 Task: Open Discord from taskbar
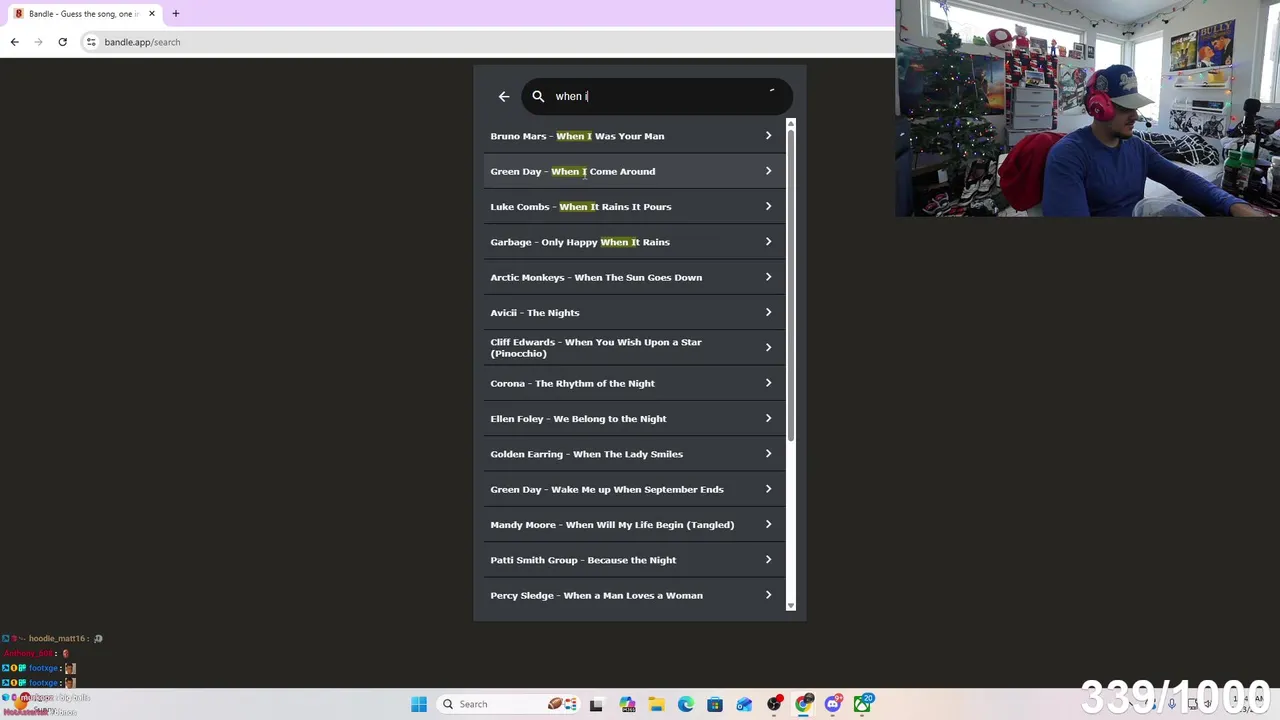coord(833,704)
